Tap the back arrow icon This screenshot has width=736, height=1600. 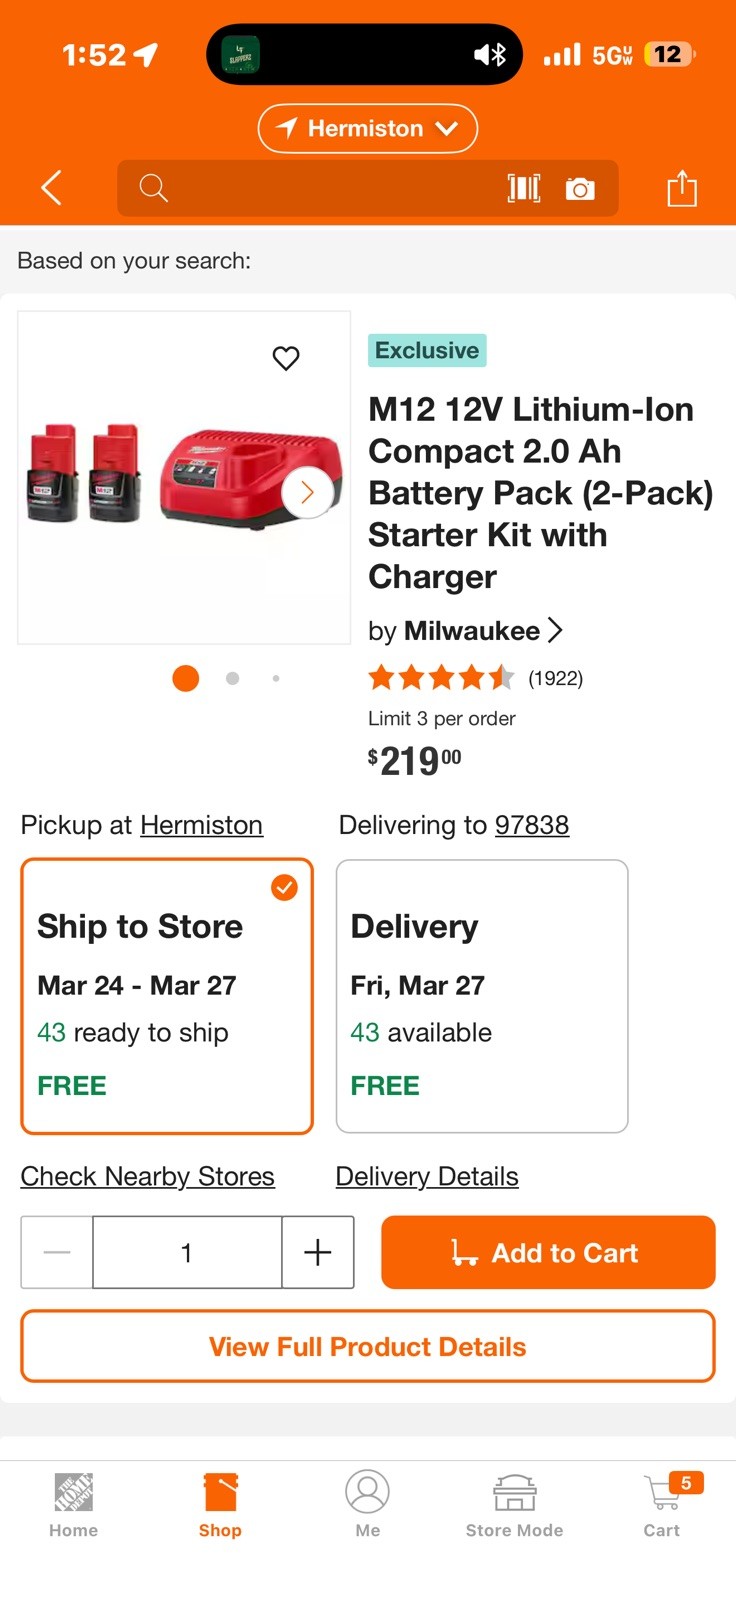point(52,188)
